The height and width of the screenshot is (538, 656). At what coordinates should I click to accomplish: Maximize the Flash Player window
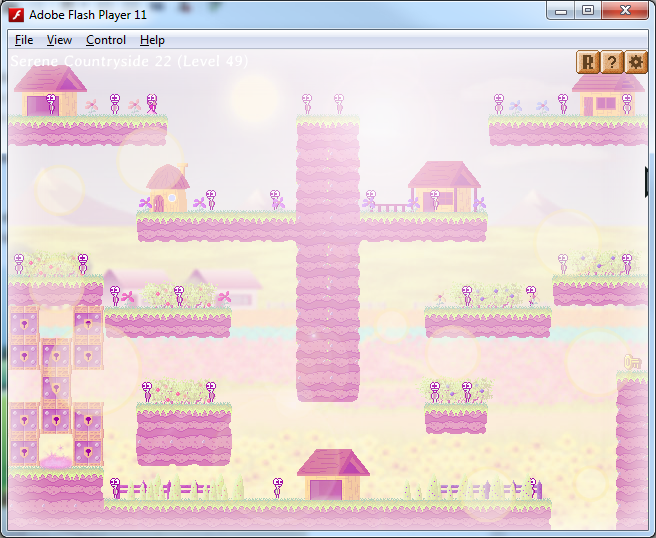tap(588, 11)
